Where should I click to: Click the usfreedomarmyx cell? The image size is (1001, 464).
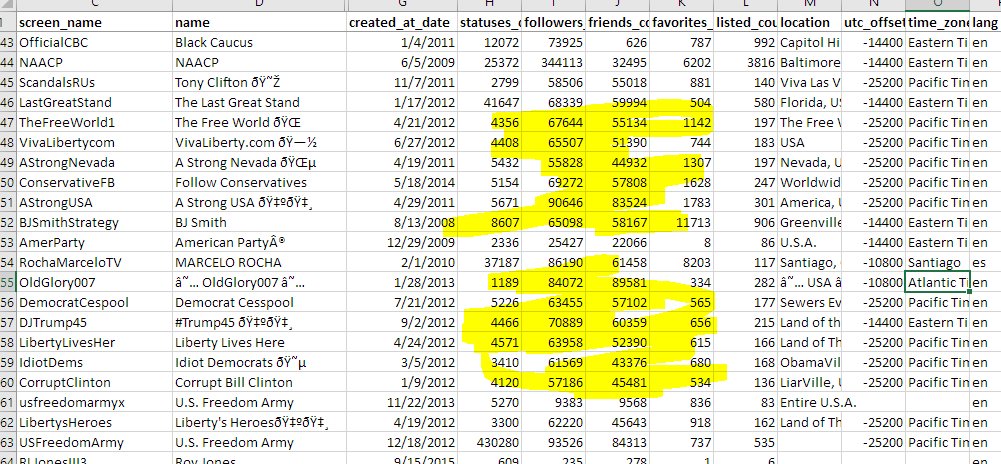point(94,403)
